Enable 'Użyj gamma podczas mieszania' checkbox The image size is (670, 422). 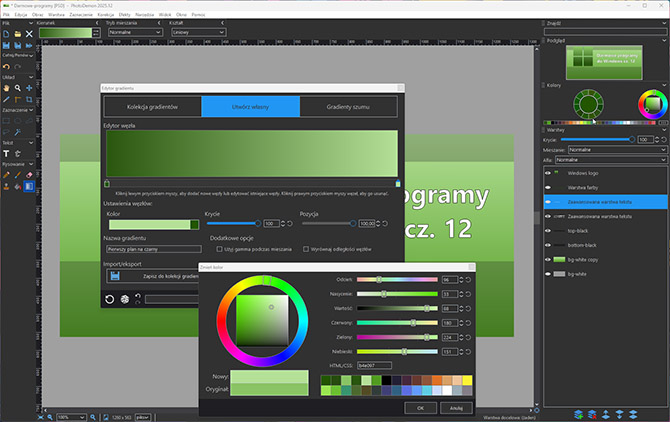219,249
